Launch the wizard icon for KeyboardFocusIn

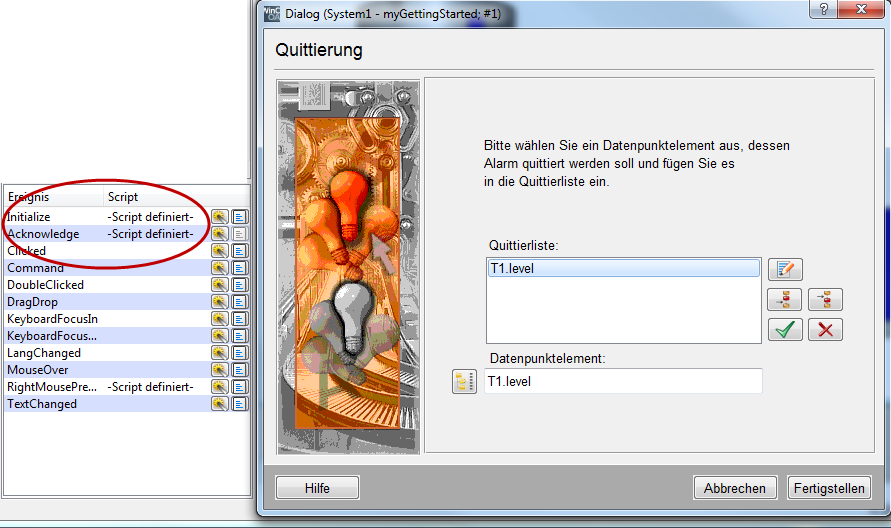pos(219,319)
